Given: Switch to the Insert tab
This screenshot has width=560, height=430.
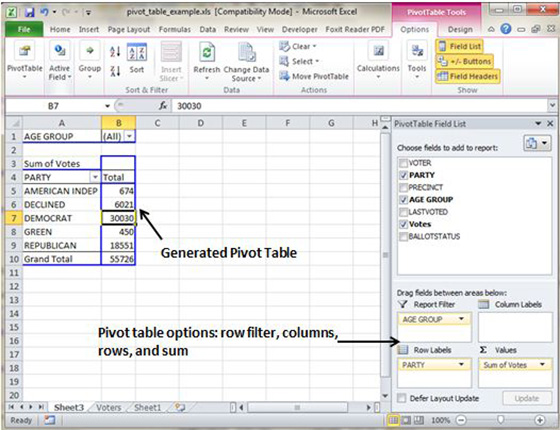Looking at the screenshot, I should 89,29.
